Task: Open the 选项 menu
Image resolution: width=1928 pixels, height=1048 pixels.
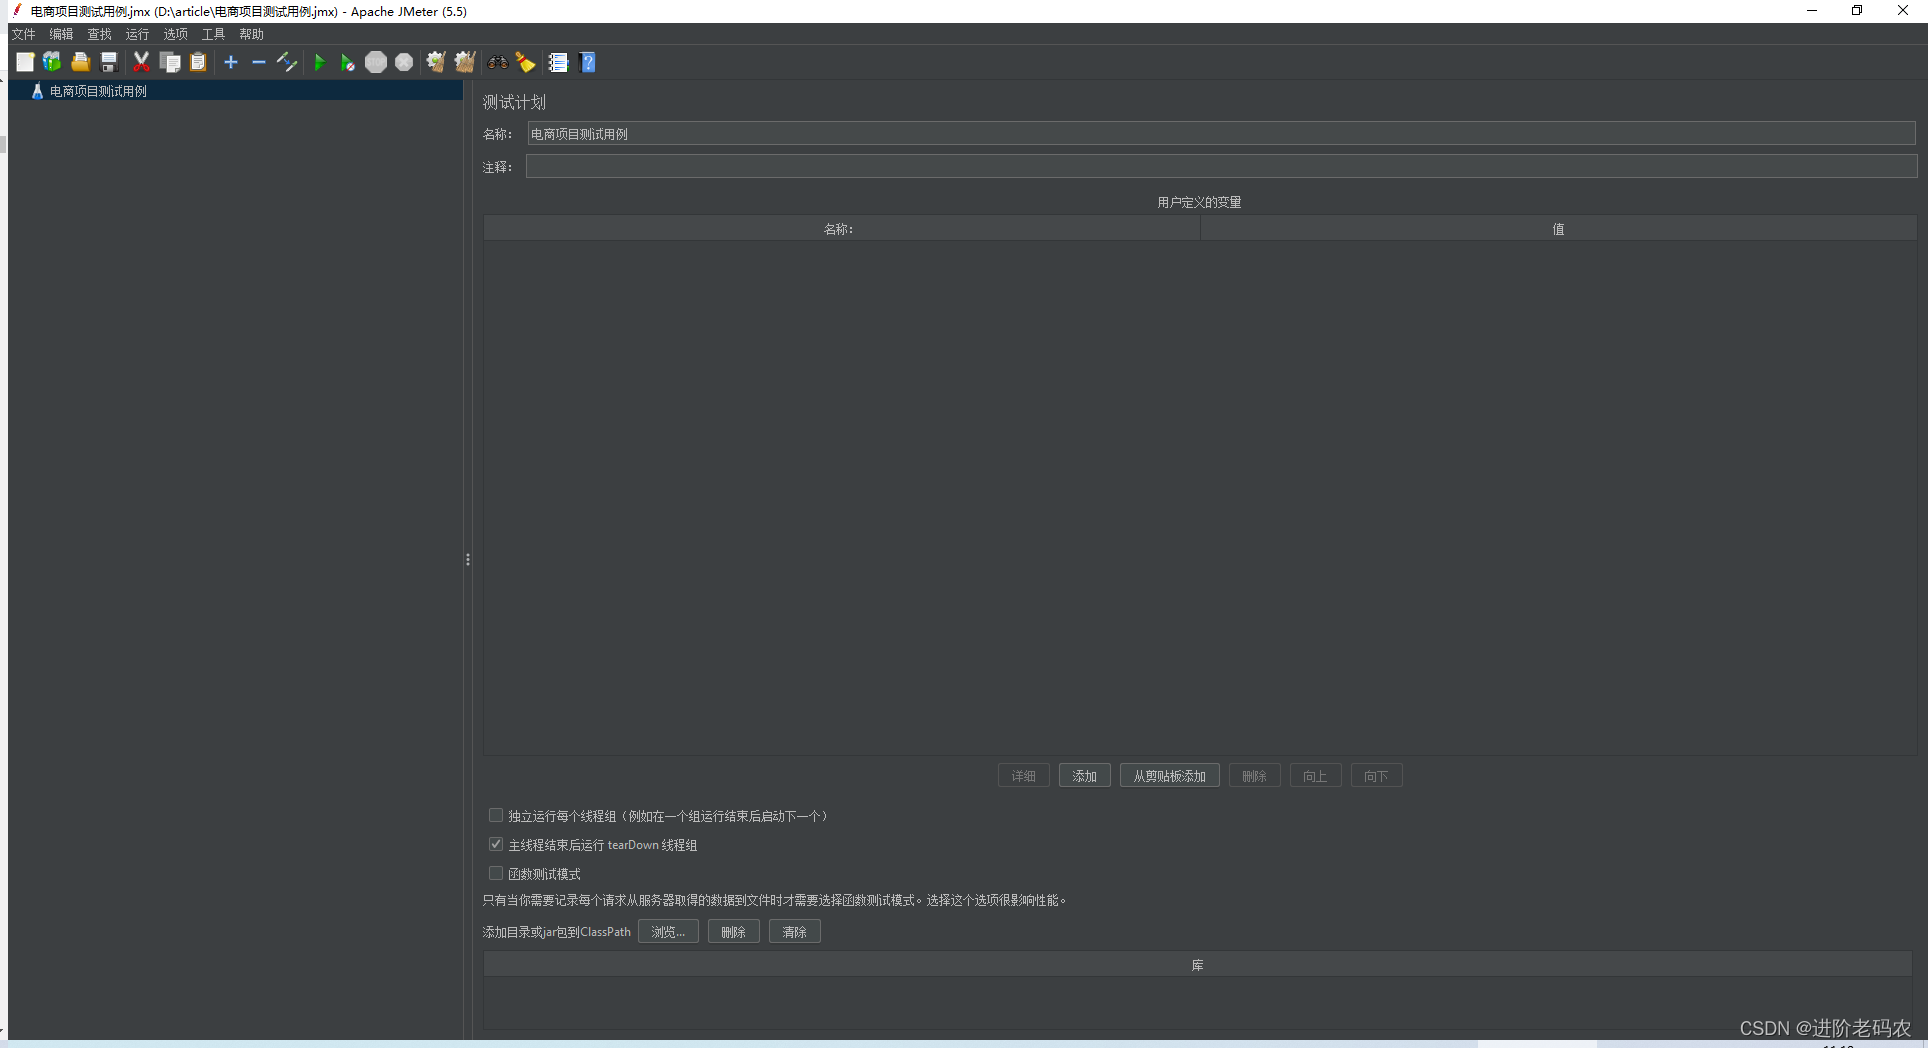Action: [176, 34]
